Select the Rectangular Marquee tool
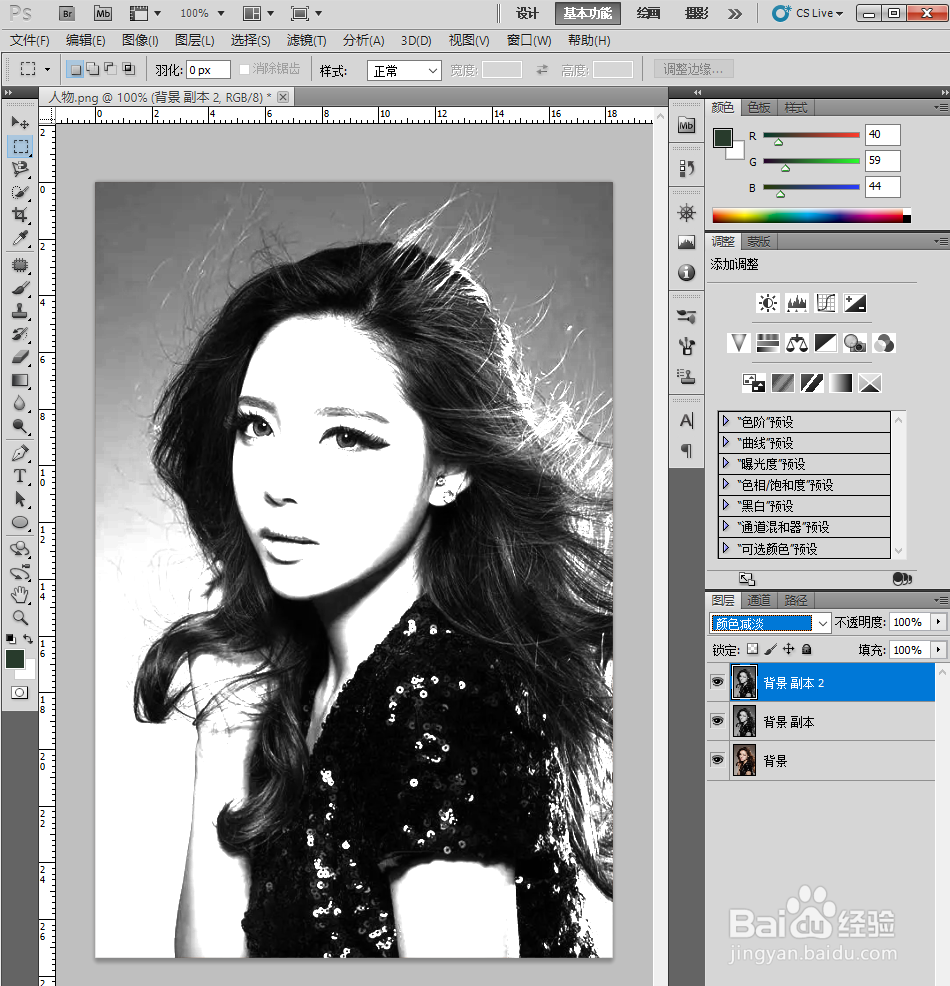This screenshot has height=986, width=950. [x=20, y=147]
